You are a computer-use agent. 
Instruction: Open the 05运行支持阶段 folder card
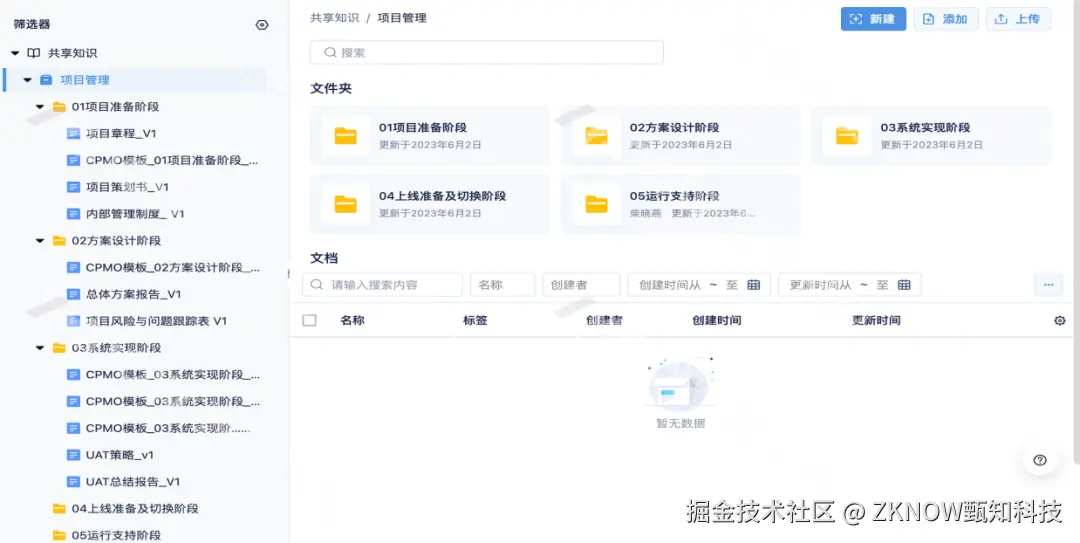tap(681, 204)
